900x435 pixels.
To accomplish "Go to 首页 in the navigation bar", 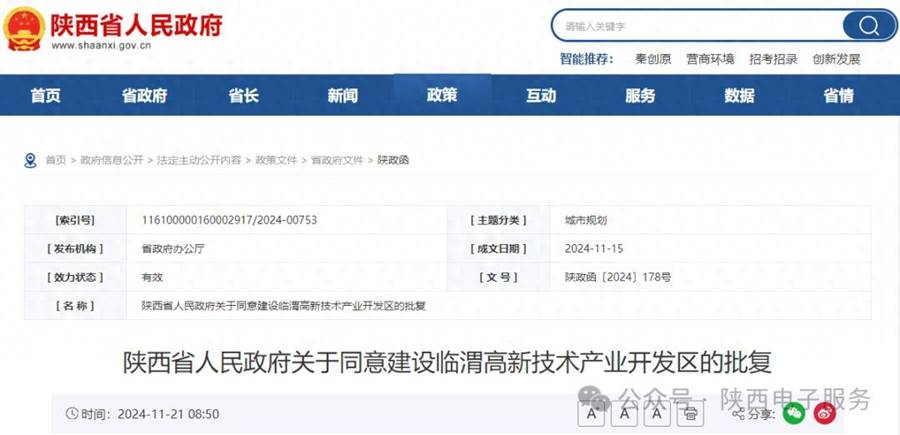I will click(x=45, y=96).
